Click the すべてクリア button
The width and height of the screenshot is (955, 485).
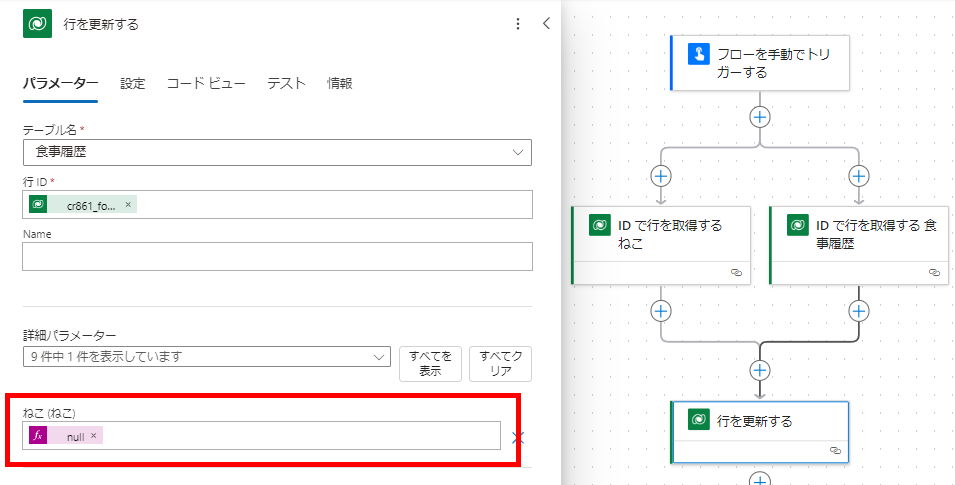500,364
